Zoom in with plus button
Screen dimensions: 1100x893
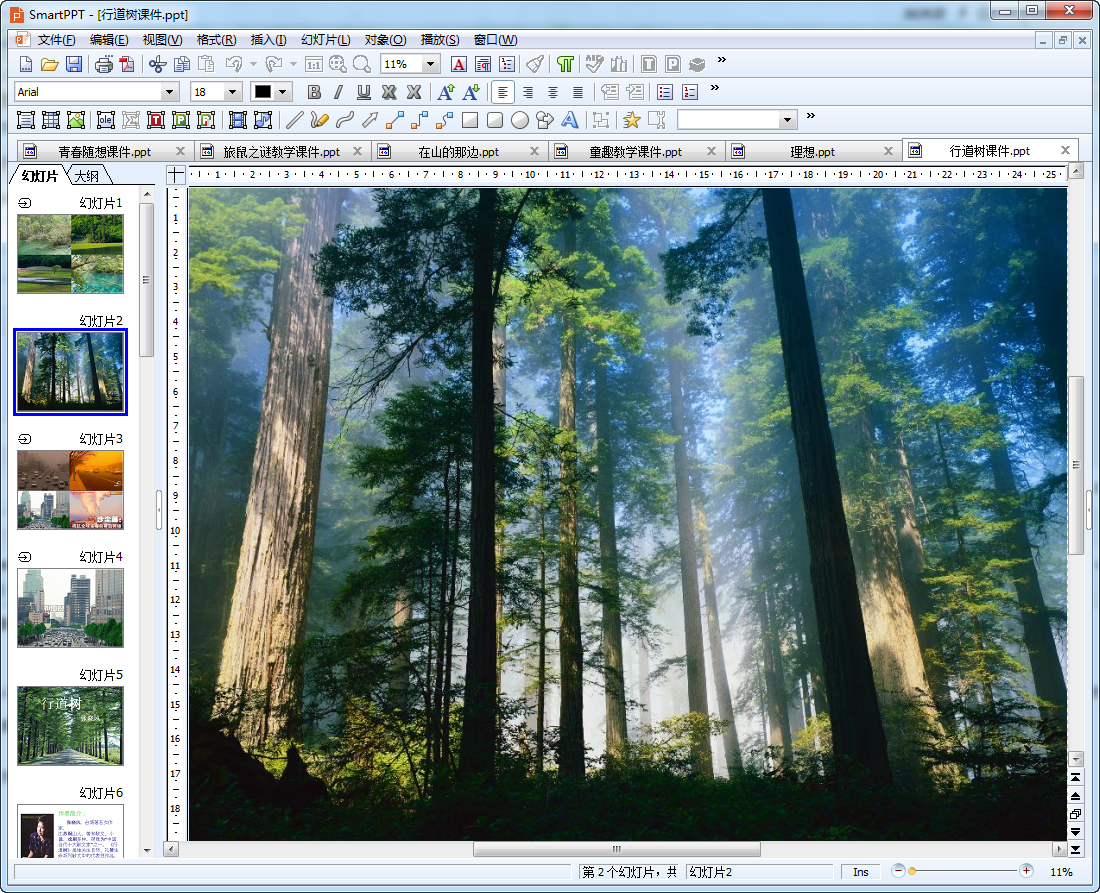(x=1026, y=871)
